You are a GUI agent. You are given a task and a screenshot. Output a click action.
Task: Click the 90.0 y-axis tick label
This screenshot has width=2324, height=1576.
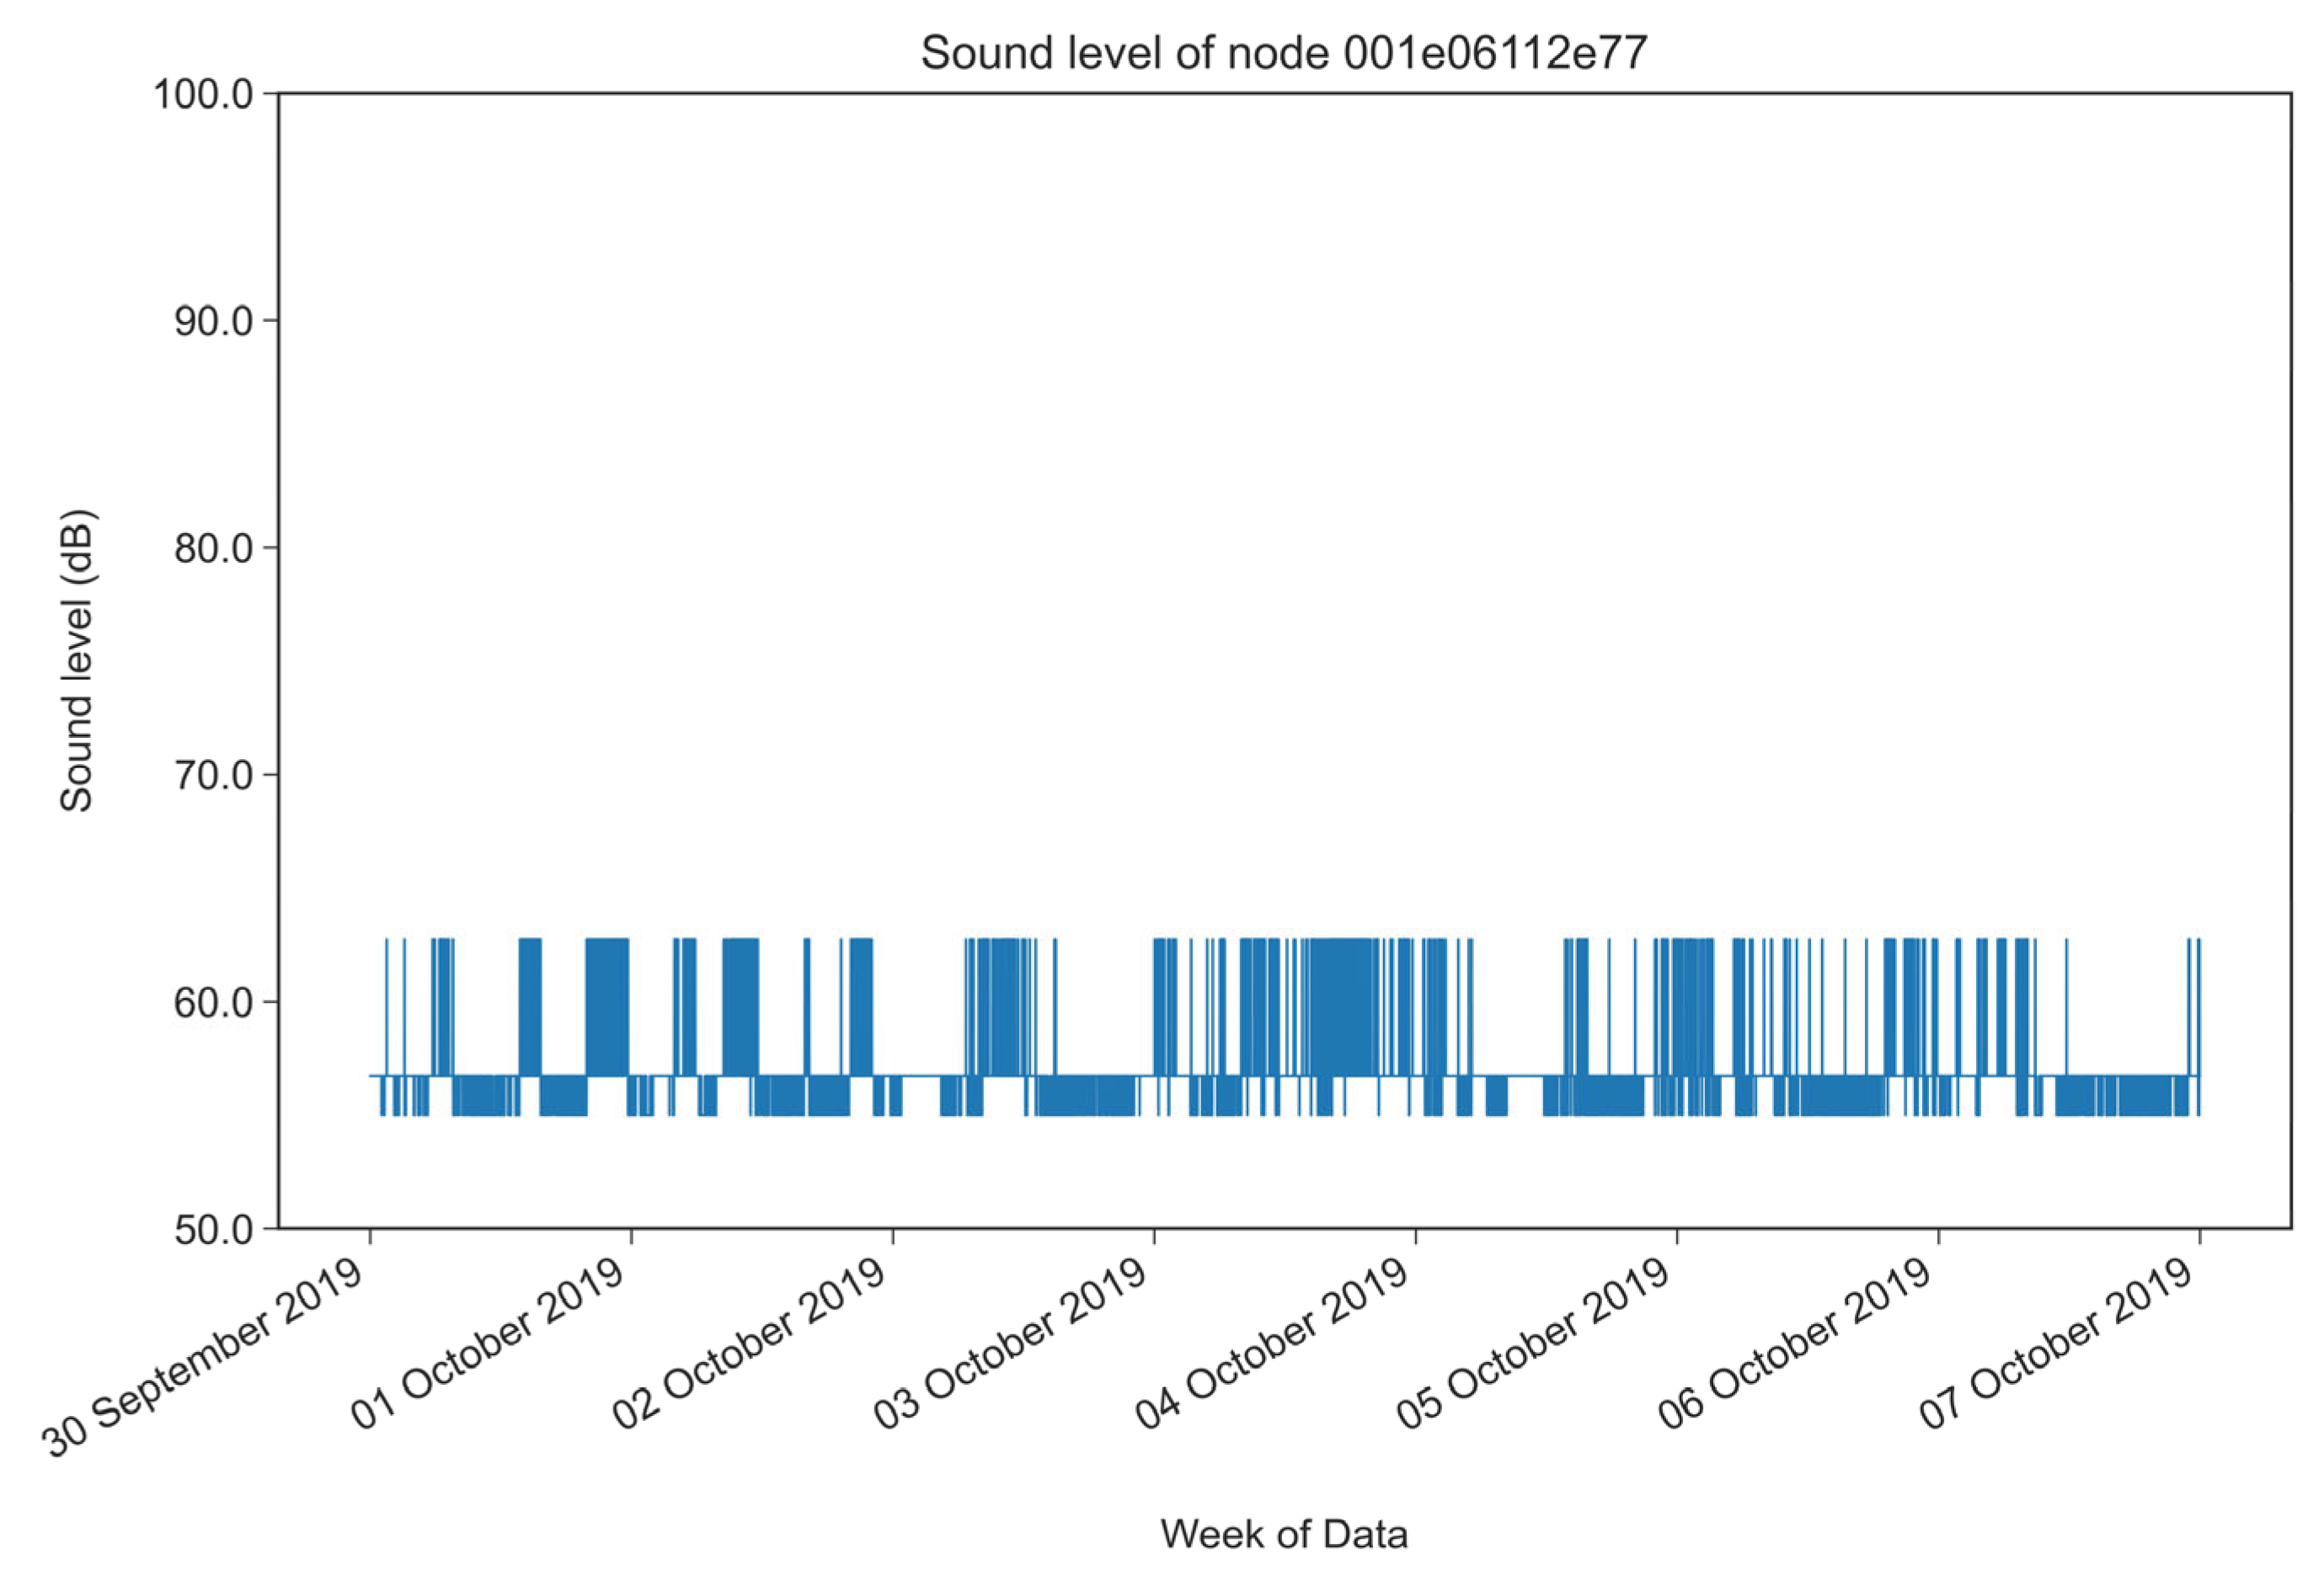pos(212,321)
